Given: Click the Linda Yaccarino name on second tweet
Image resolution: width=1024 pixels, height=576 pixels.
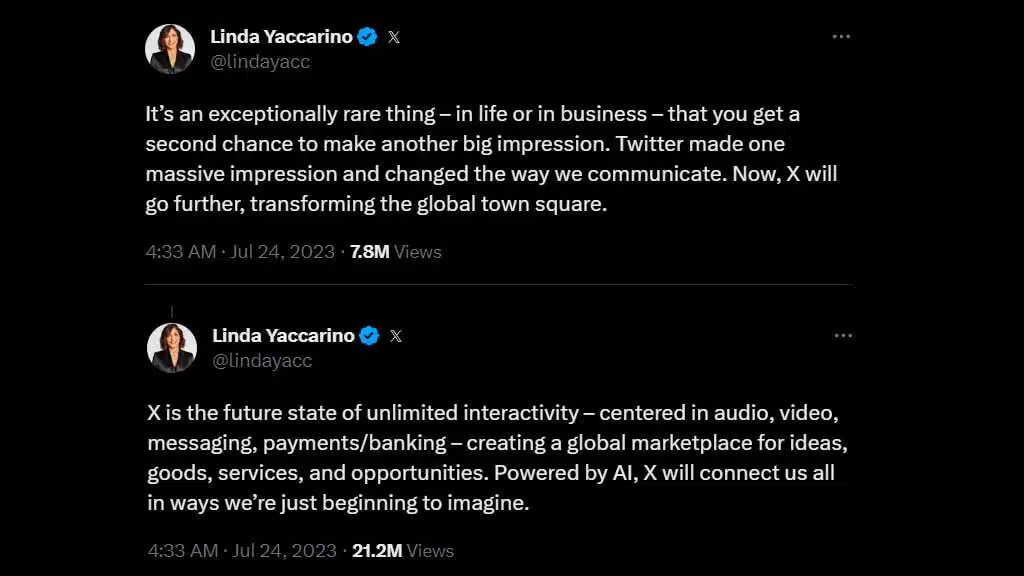Looking at the screenshot, I should click(283, 336).
